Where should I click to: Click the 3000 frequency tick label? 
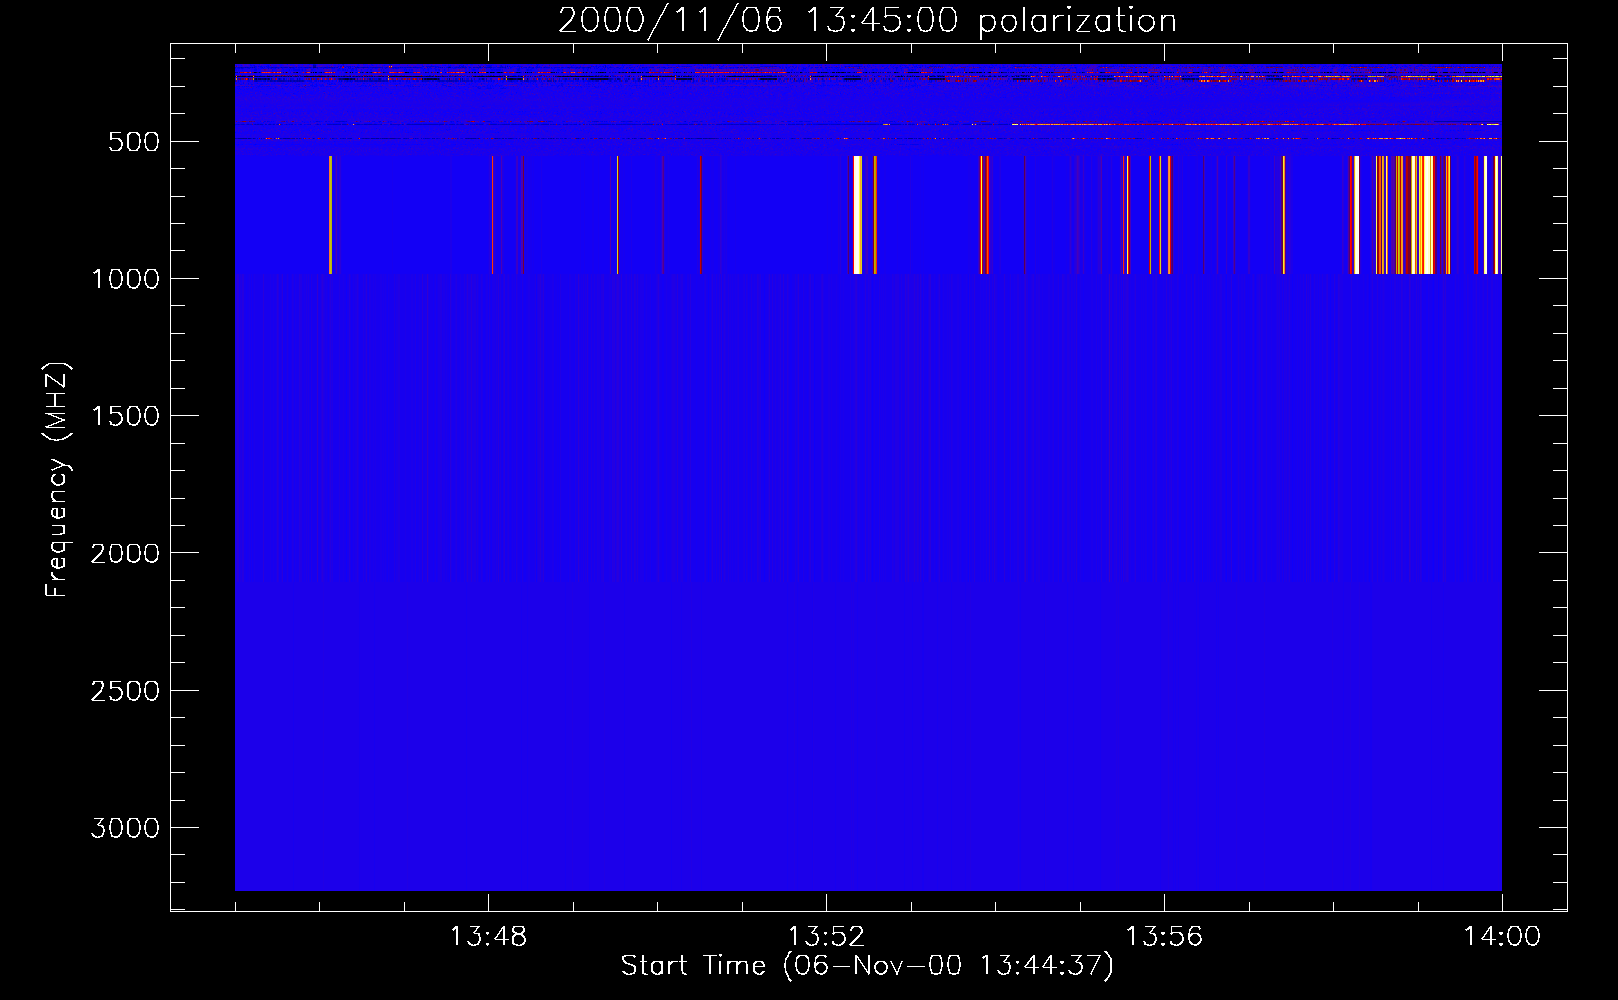click(125, 828)
